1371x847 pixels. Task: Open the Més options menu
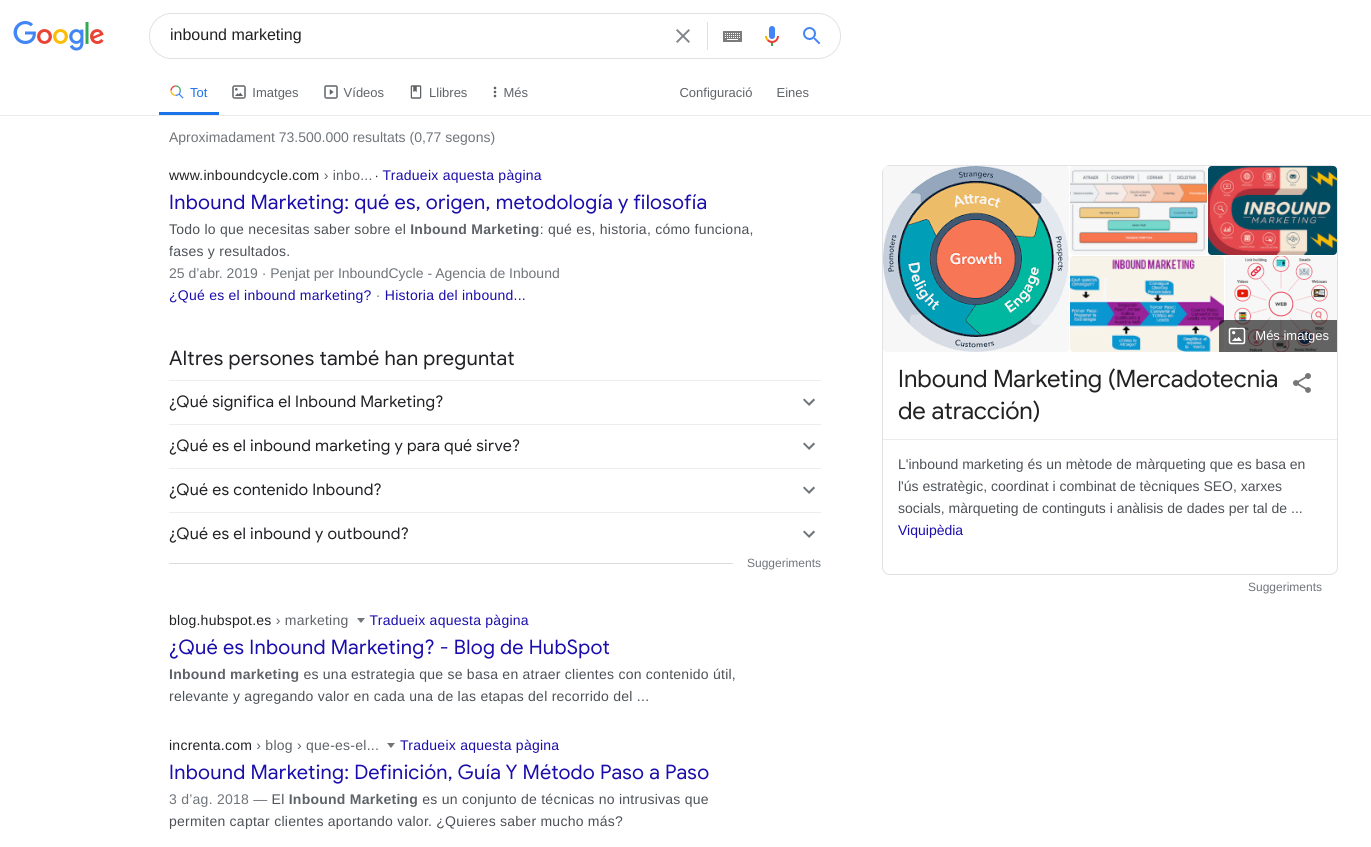[510, 92]
